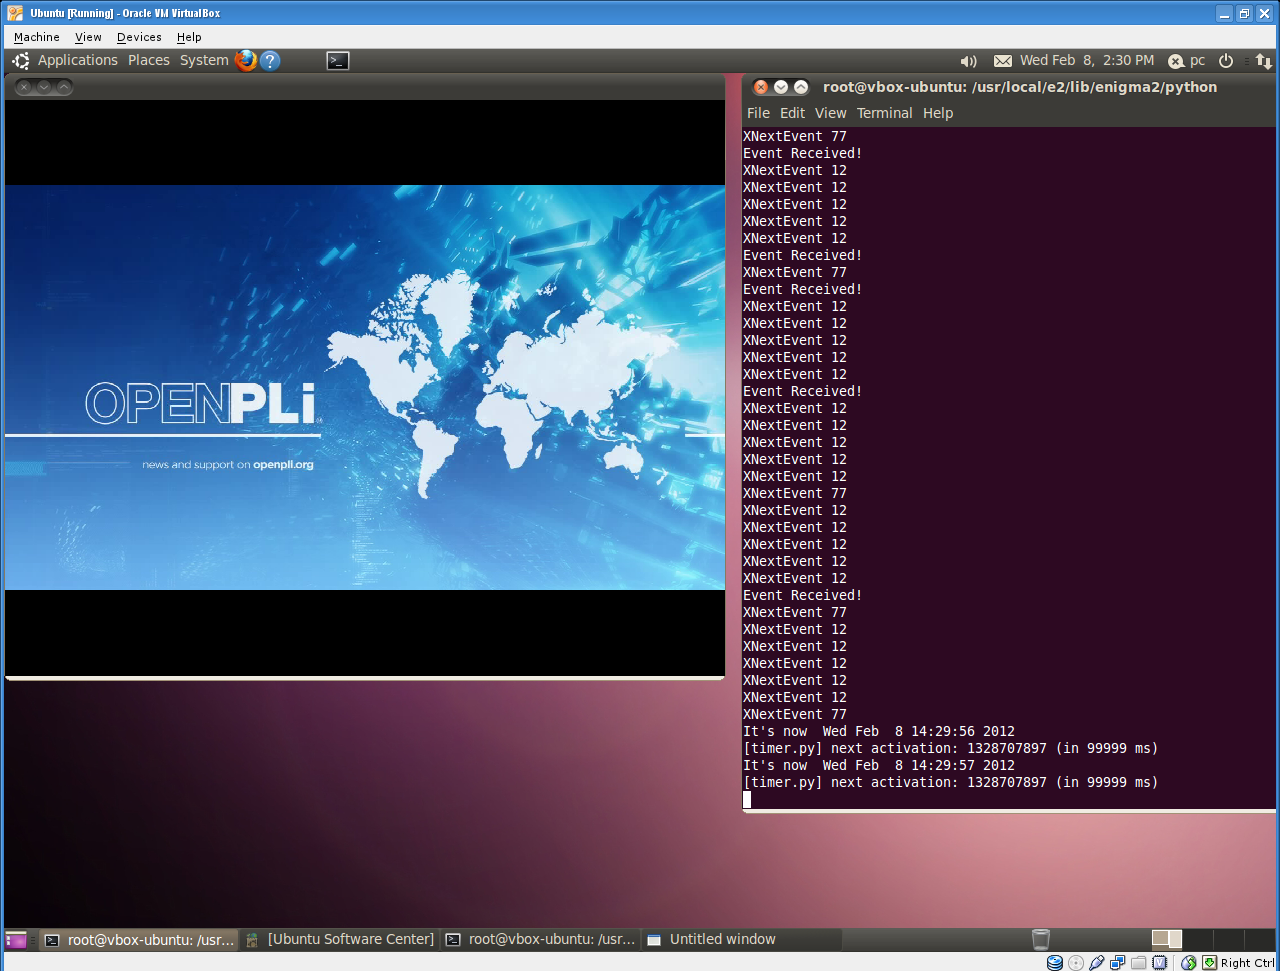Toggle the show desktop button in the bottom panel
The height and width of the screenshot is (971, 1280).
click(16, 940)
